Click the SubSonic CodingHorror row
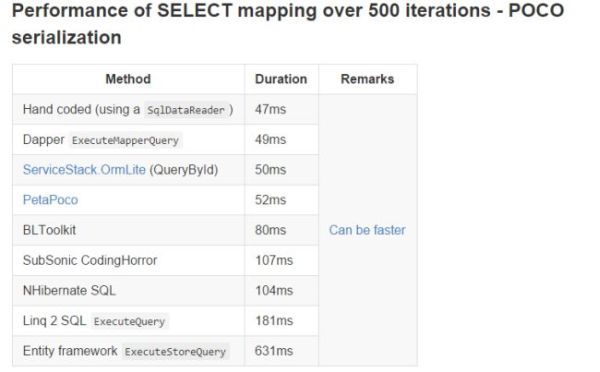The height and width of the screenshot is (372, 600). [x=166, y=260]
